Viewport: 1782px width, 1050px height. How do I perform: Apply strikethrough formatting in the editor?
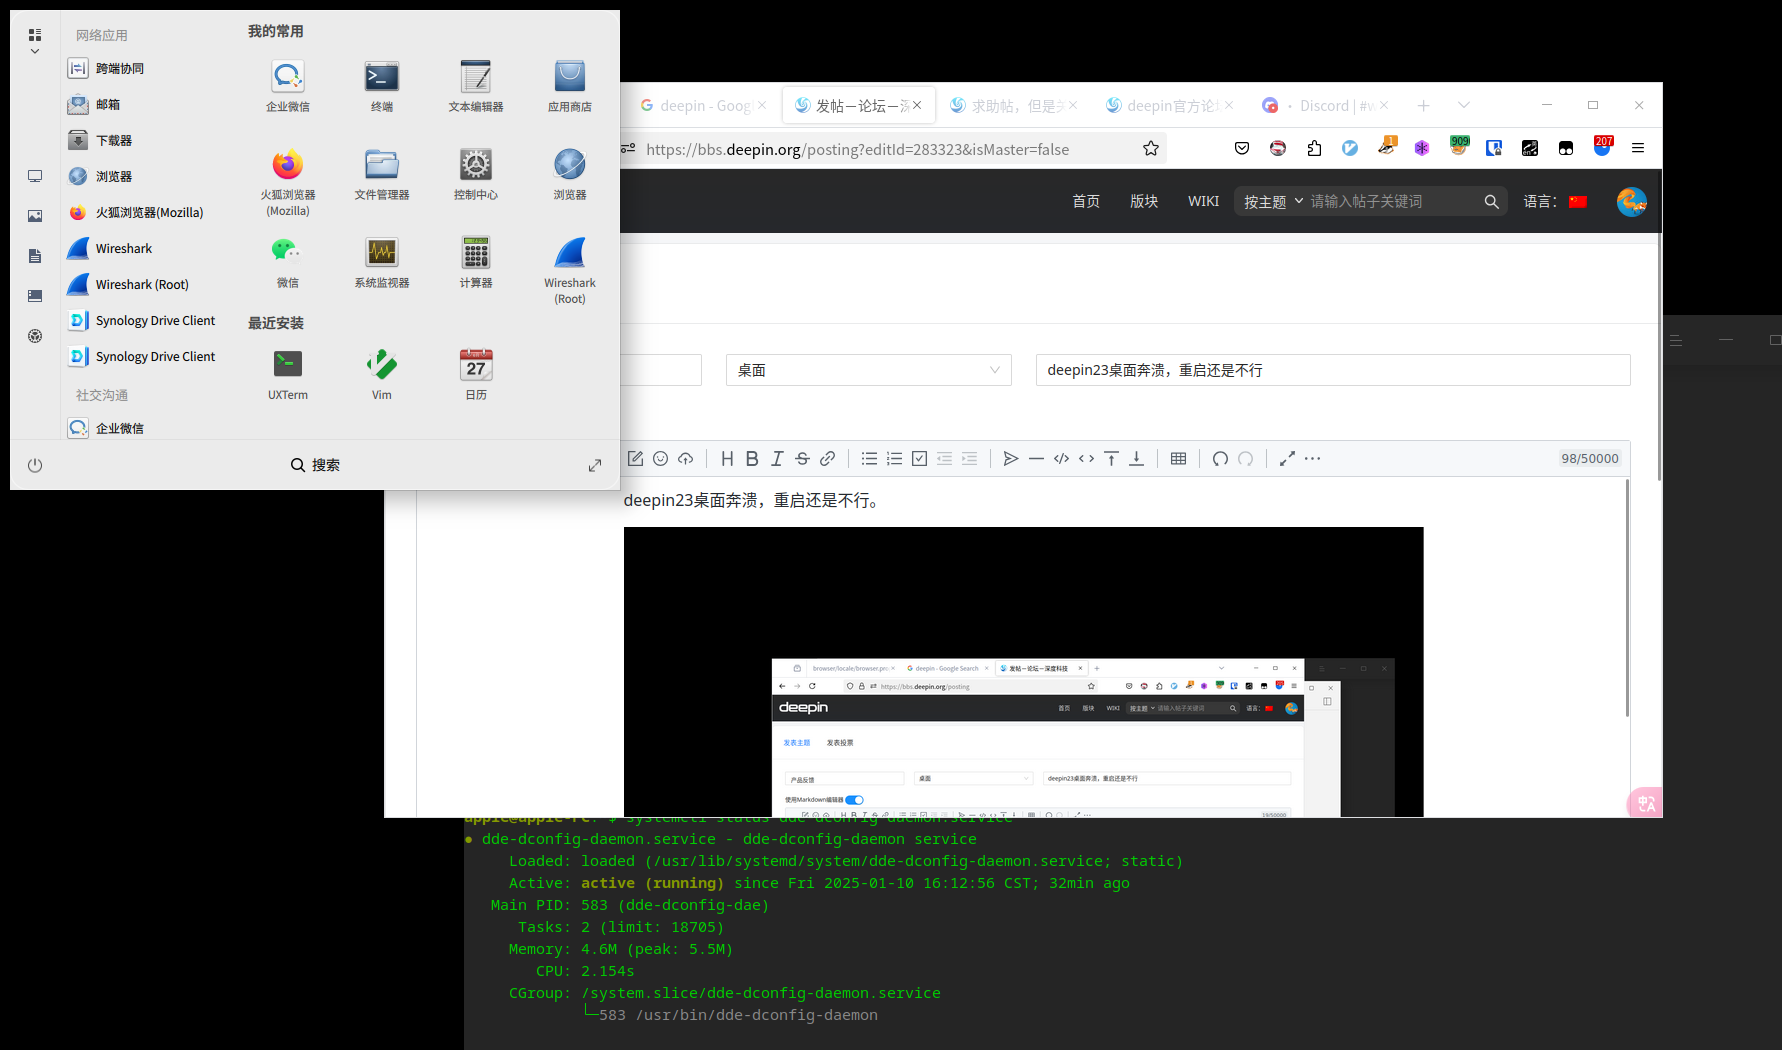(x=802, y=458)
